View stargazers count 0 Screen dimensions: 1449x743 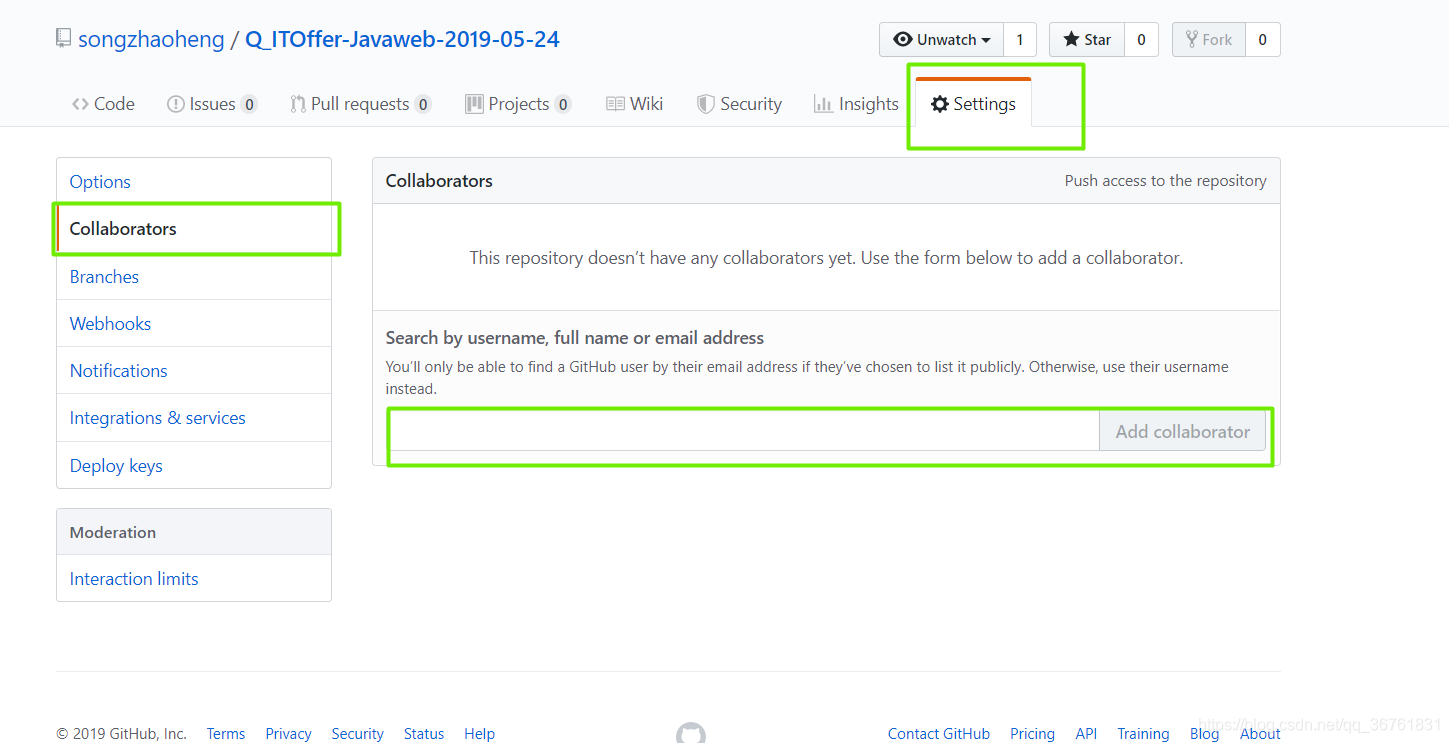[1141, 39]
